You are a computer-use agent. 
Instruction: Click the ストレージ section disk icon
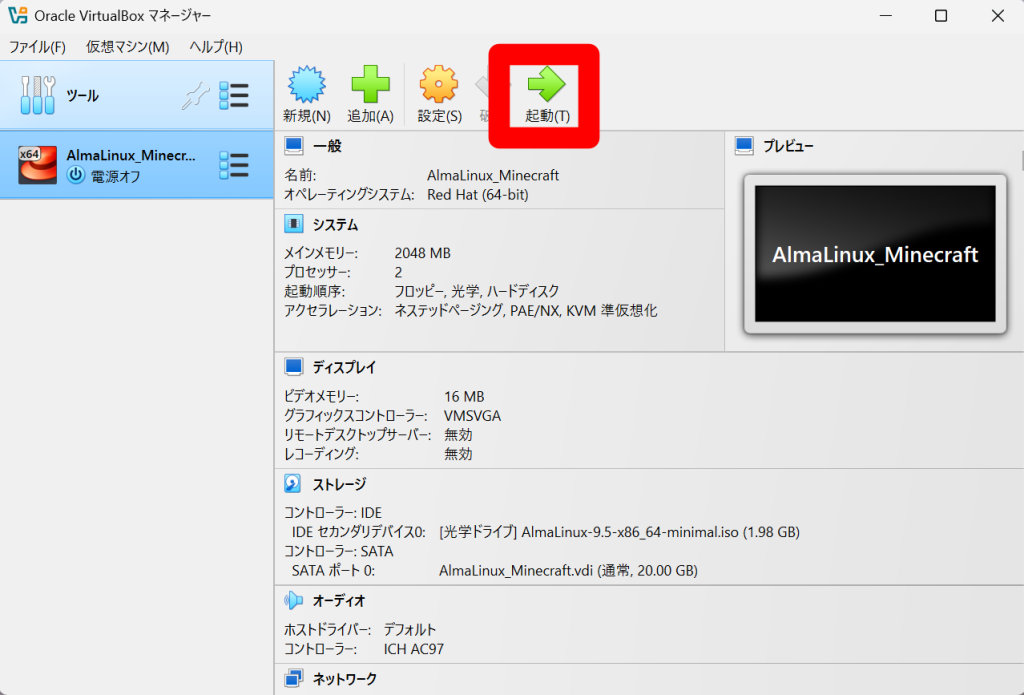[293, 483]
